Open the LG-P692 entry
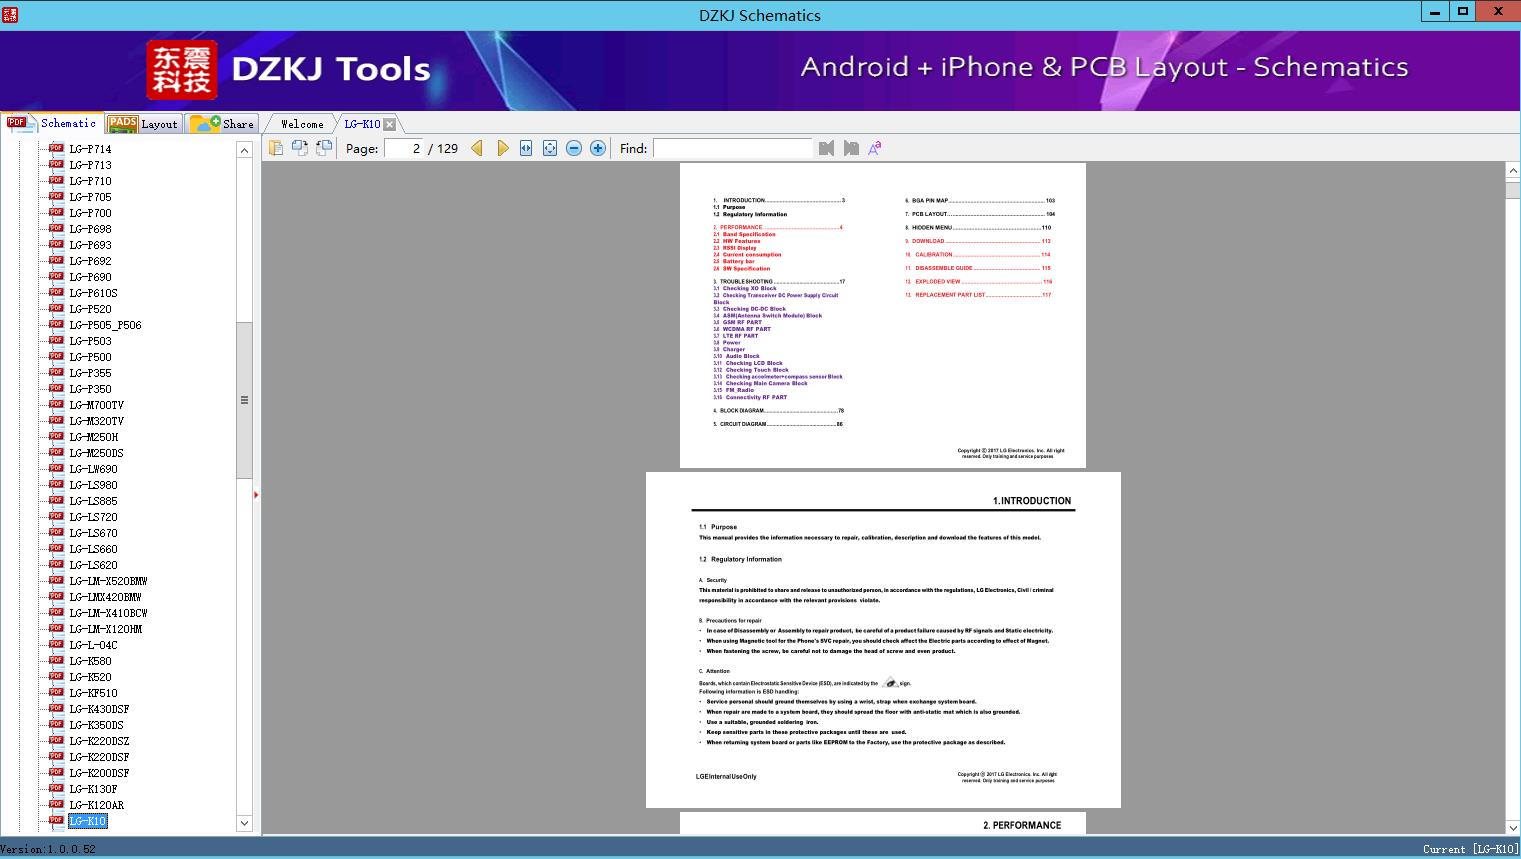The width and height of the screenshot is (1521, 859). tap(90, 261)
